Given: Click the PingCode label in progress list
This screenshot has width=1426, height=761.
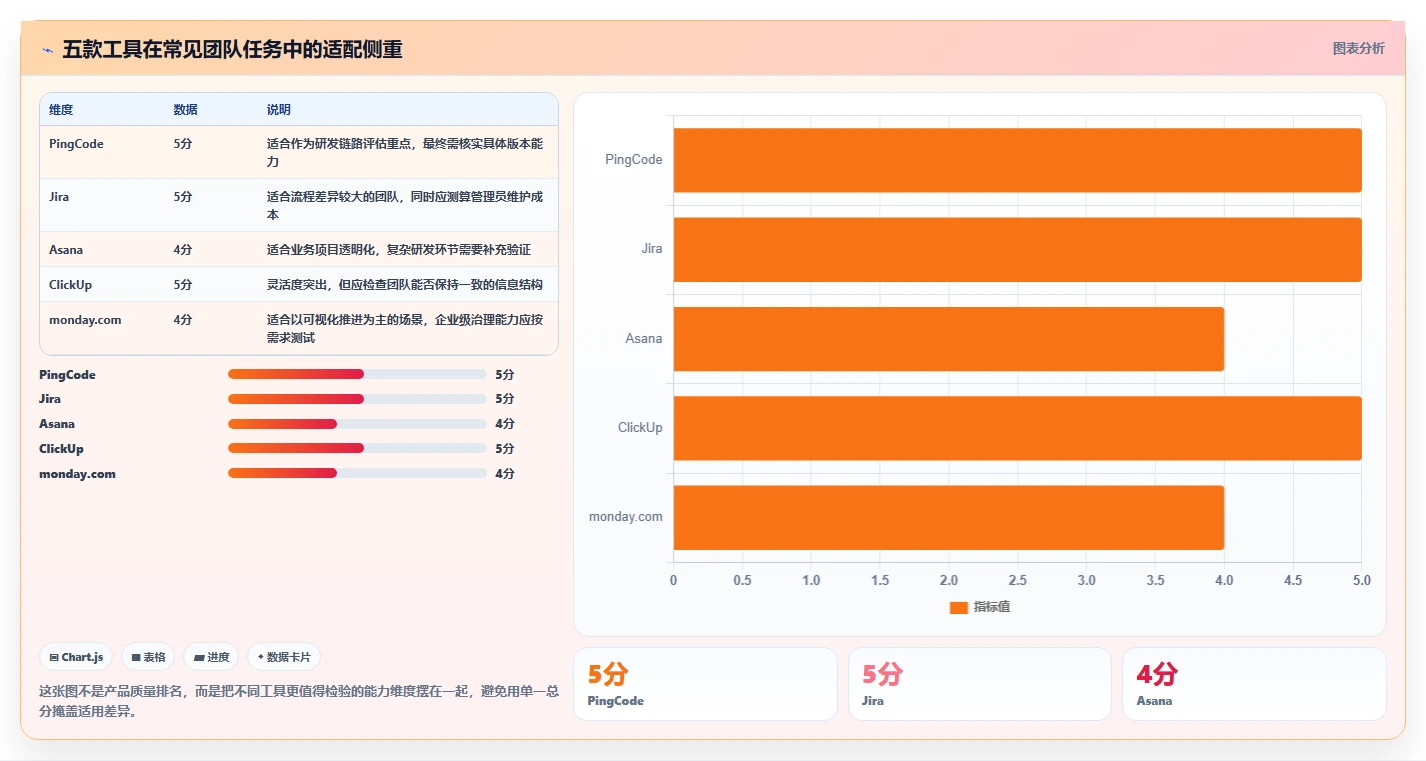Looking at the screenshot, I should [67, 375].
